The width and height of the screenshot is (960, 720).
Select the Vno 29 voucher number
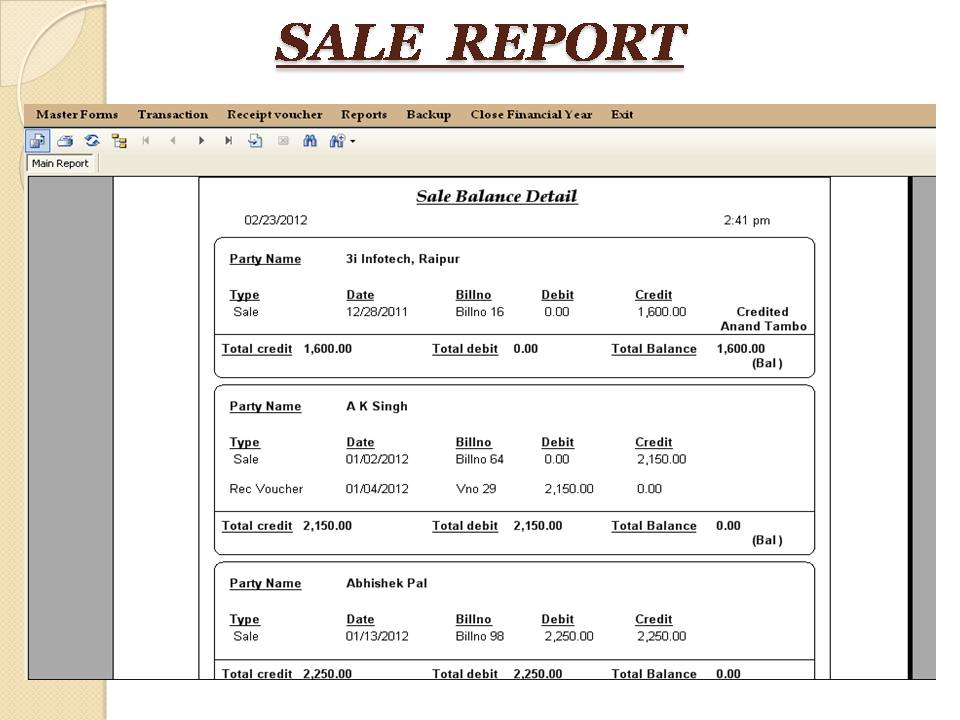coord(476,489)
